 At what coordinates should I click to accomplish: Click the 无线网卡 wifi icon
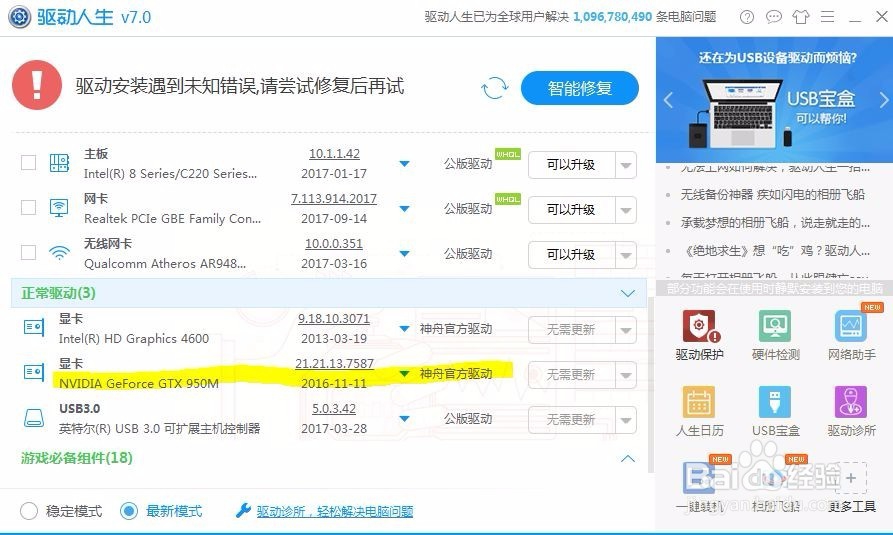(59, 252)
